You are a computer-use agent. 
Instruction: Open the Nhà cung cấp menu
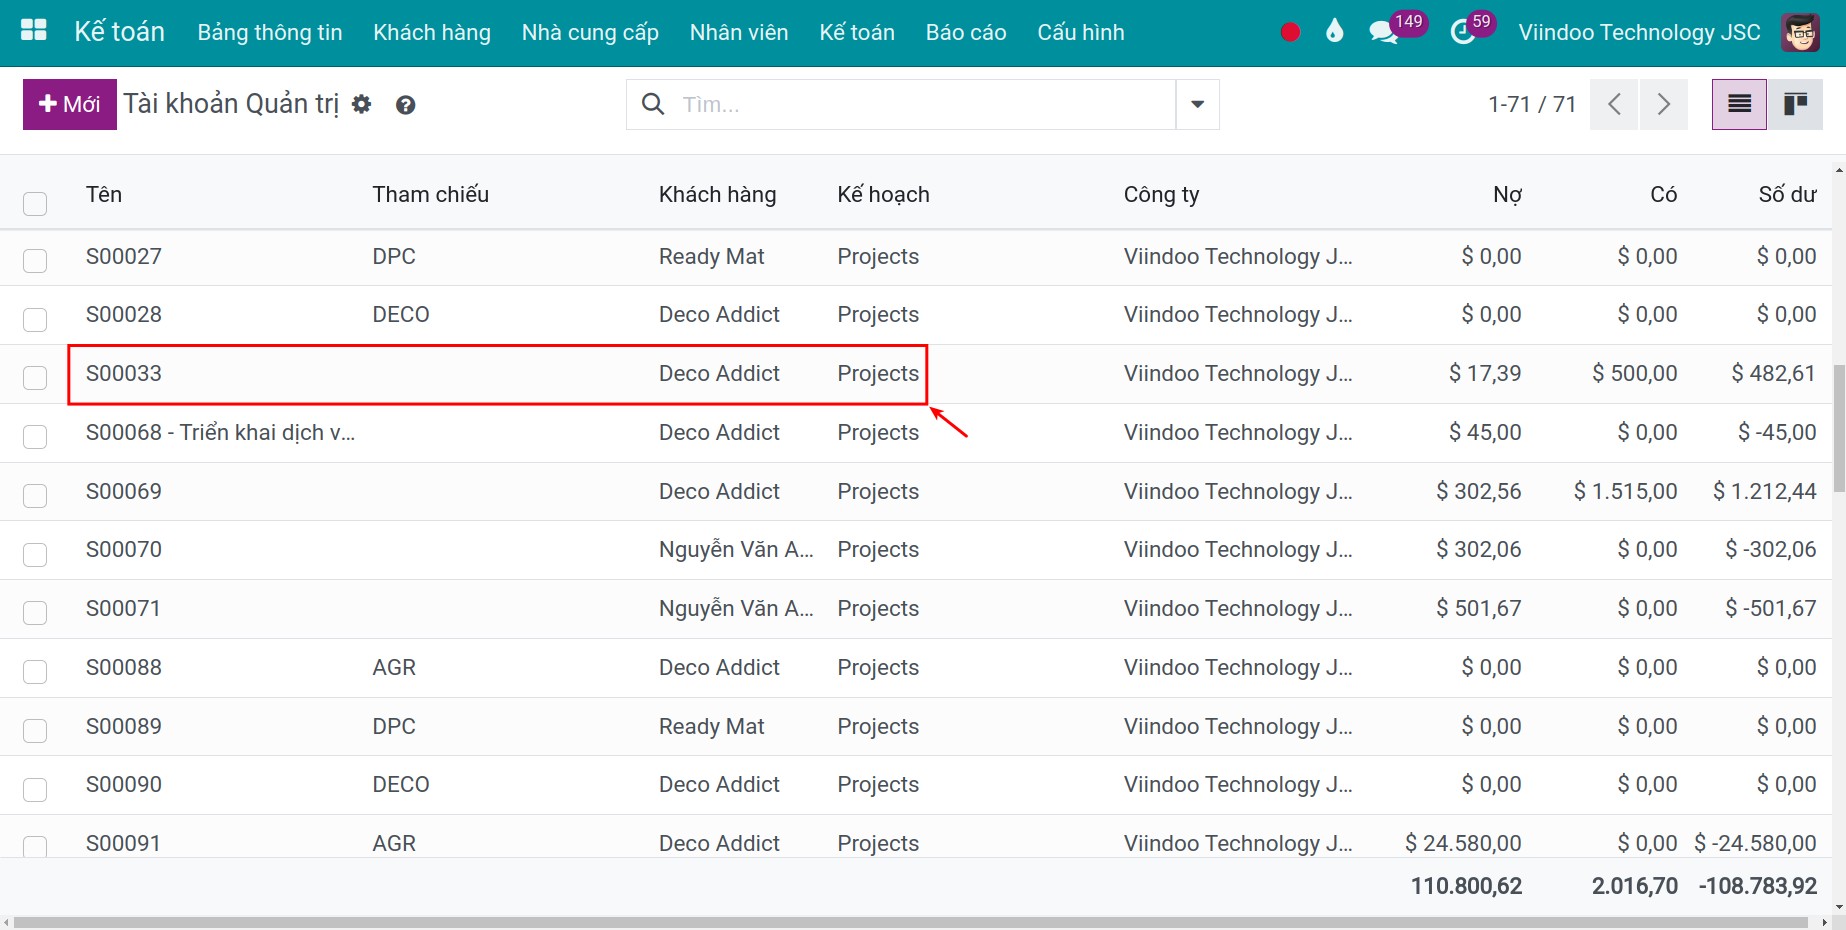(x=590, y=32)
